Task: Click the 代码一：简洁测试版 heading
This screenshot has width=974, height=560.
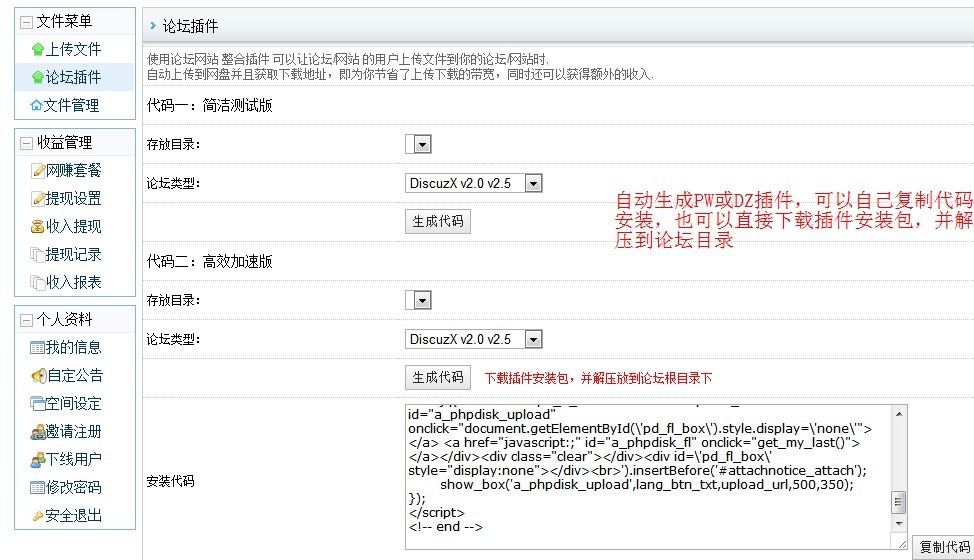Action: [x=209, y=106]
